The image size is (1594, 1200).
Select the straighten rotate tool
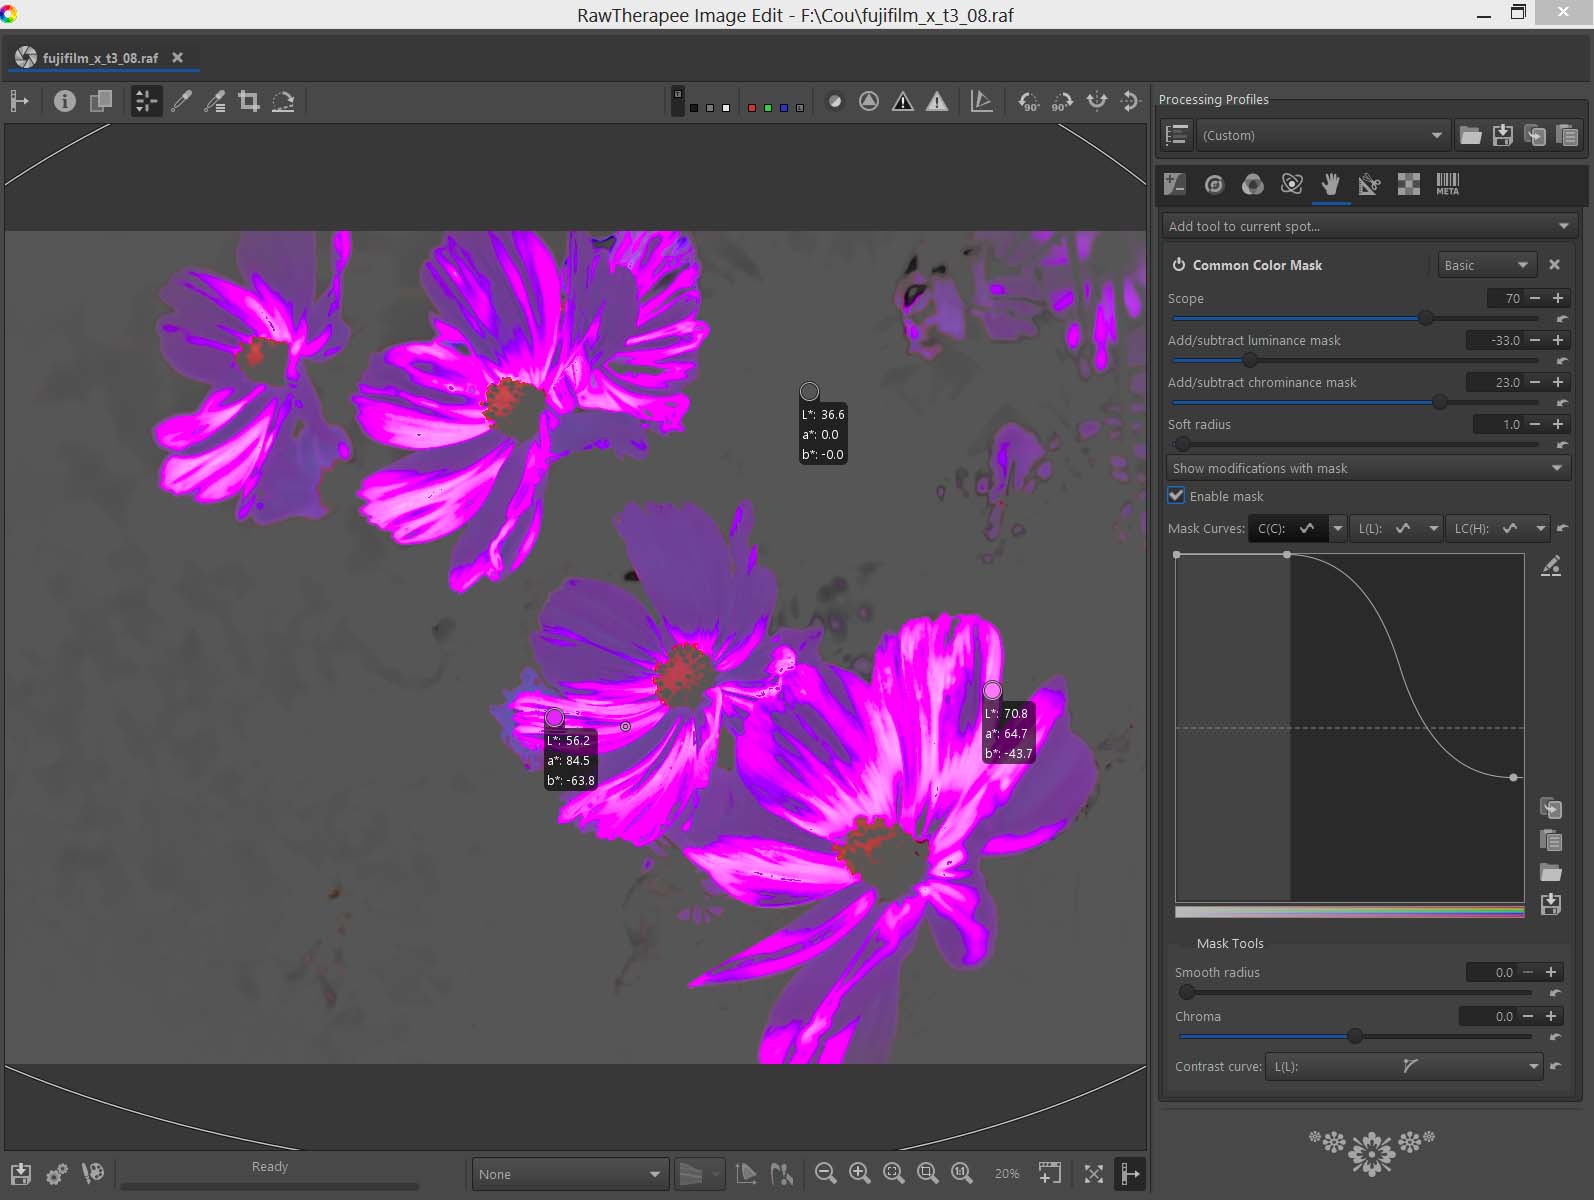click(x=283, y=101)
